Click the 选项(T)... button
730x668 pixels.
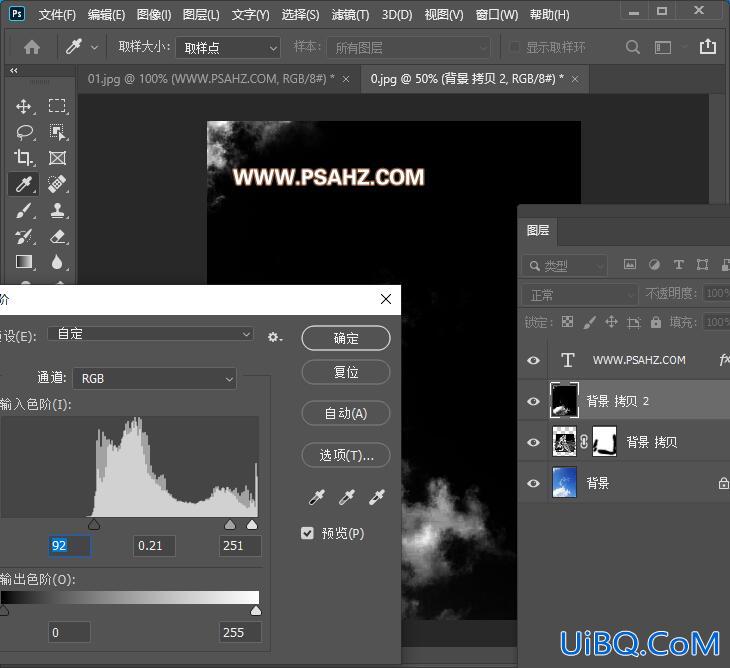(346, 455)
